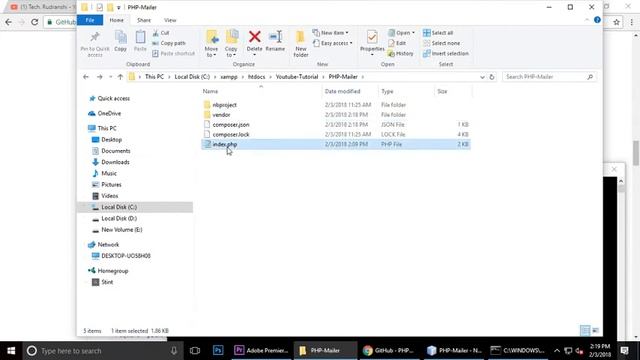Switch to the Home ribbon tab
This screenshot has height=360, width=640.
click(x=116, y=20)
